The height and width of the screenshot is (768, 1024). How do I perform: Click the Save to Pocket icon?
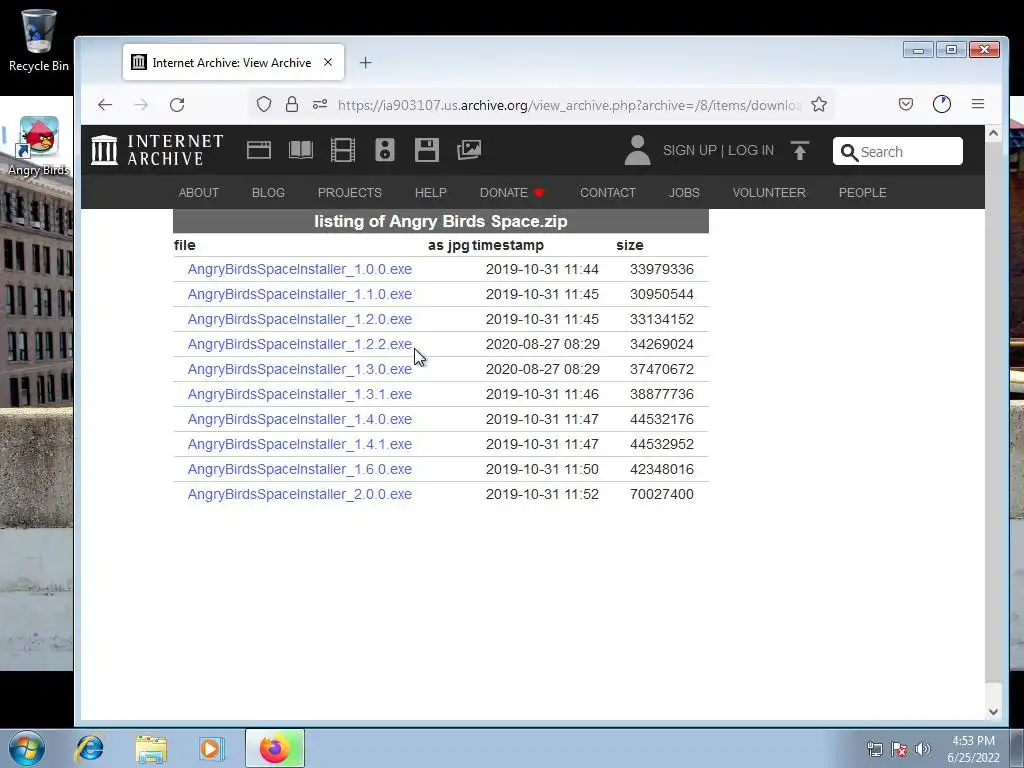[906, 104]
